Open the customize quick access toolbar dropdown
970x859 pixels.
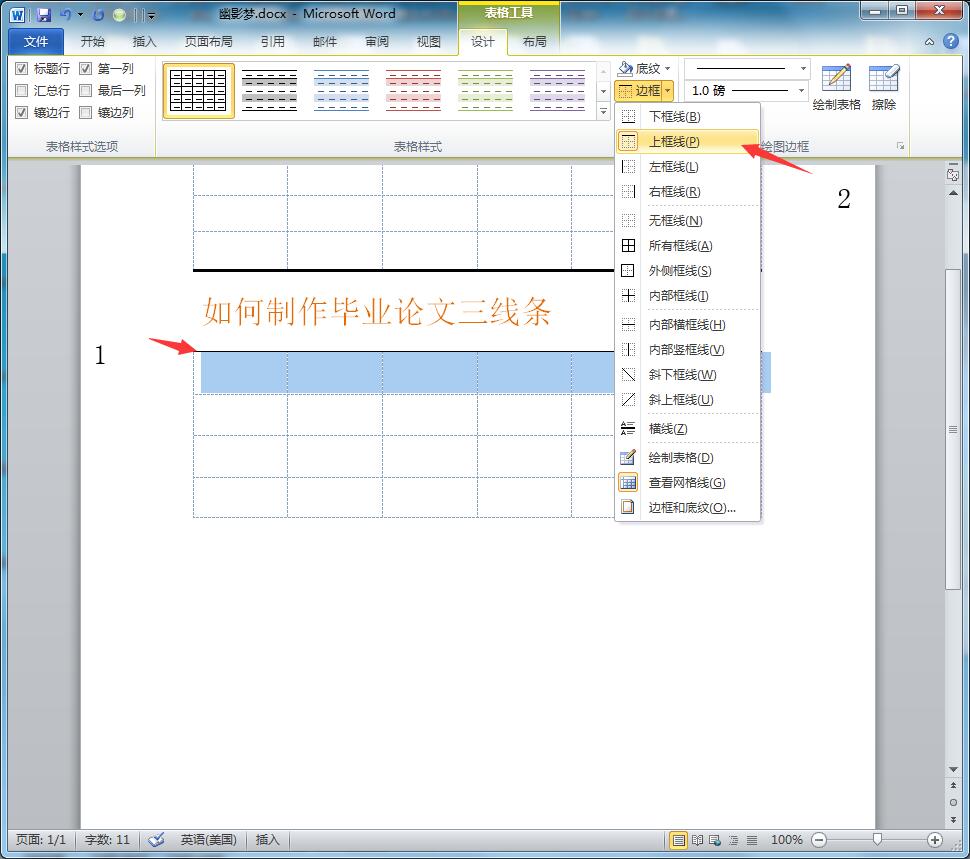(152, 15)
